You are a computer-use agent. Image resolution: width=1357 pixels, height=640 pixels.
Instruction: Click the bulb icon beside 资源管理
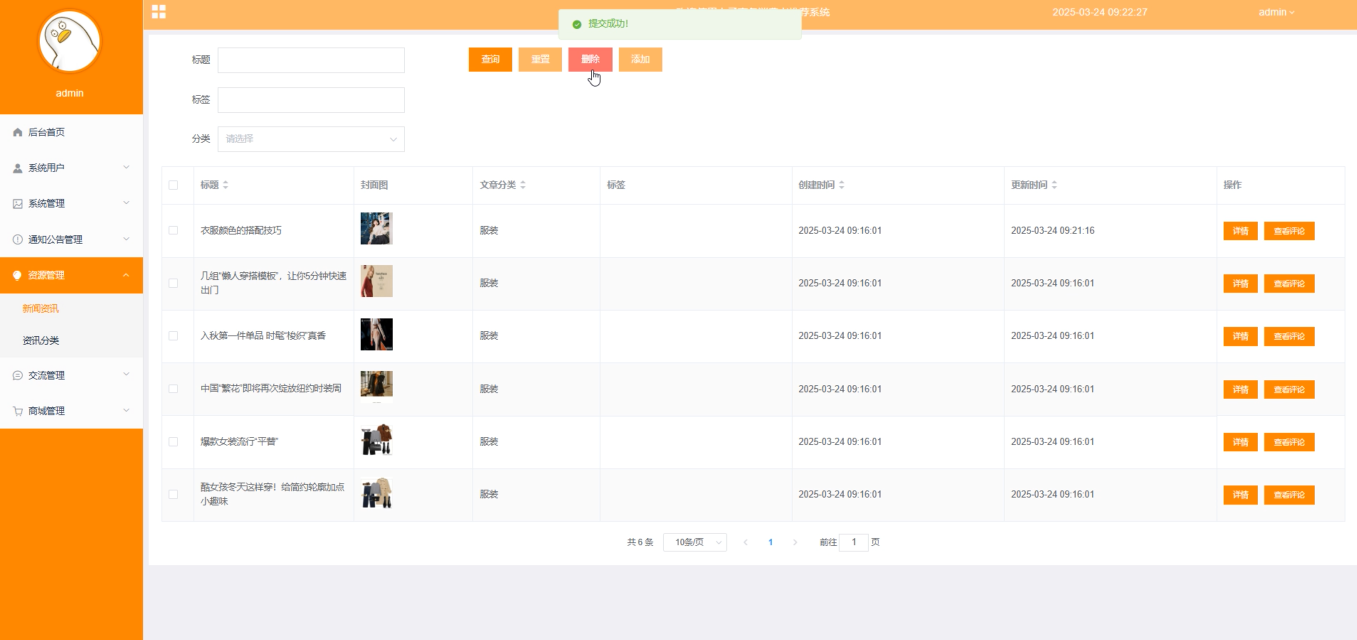click(x=18, y=275)
